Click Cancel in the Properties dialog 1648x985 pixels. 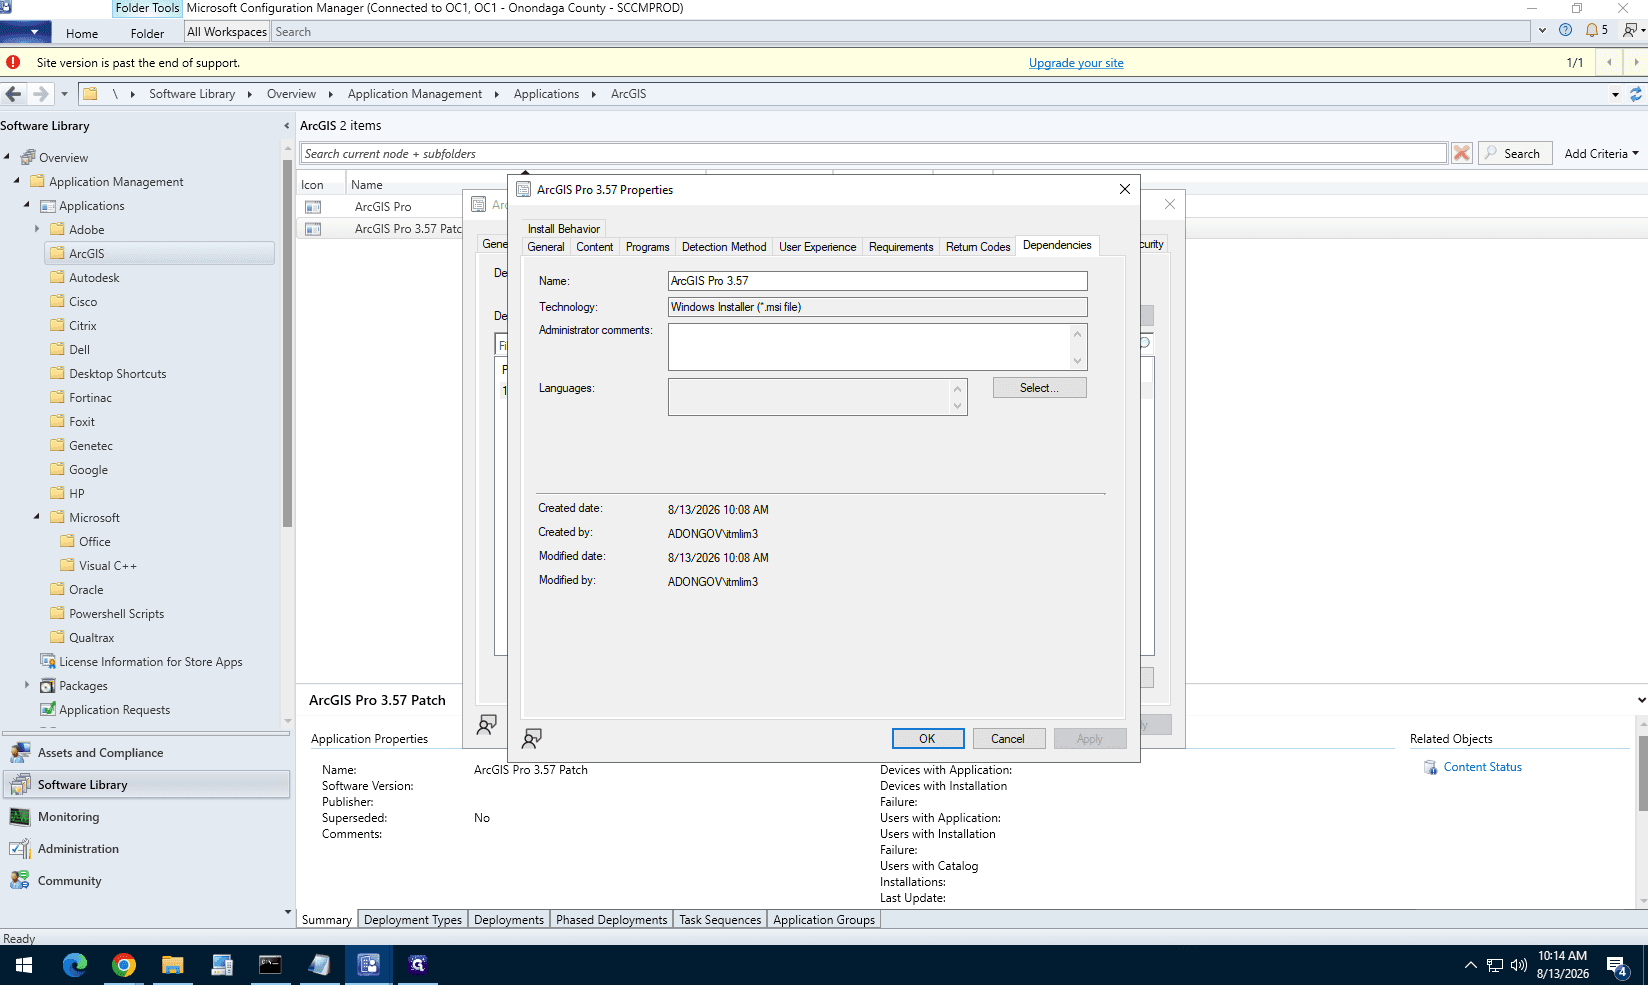[1008, 739]
